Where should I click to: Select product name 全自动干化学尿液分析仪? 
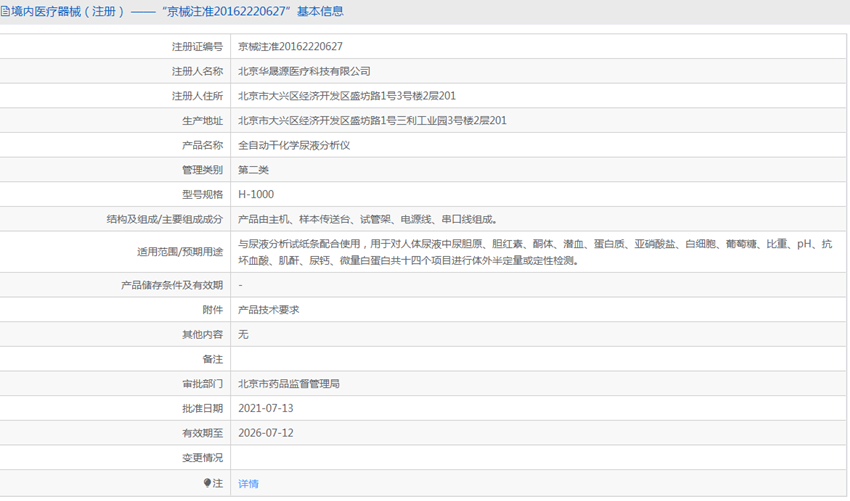(294, 145)
